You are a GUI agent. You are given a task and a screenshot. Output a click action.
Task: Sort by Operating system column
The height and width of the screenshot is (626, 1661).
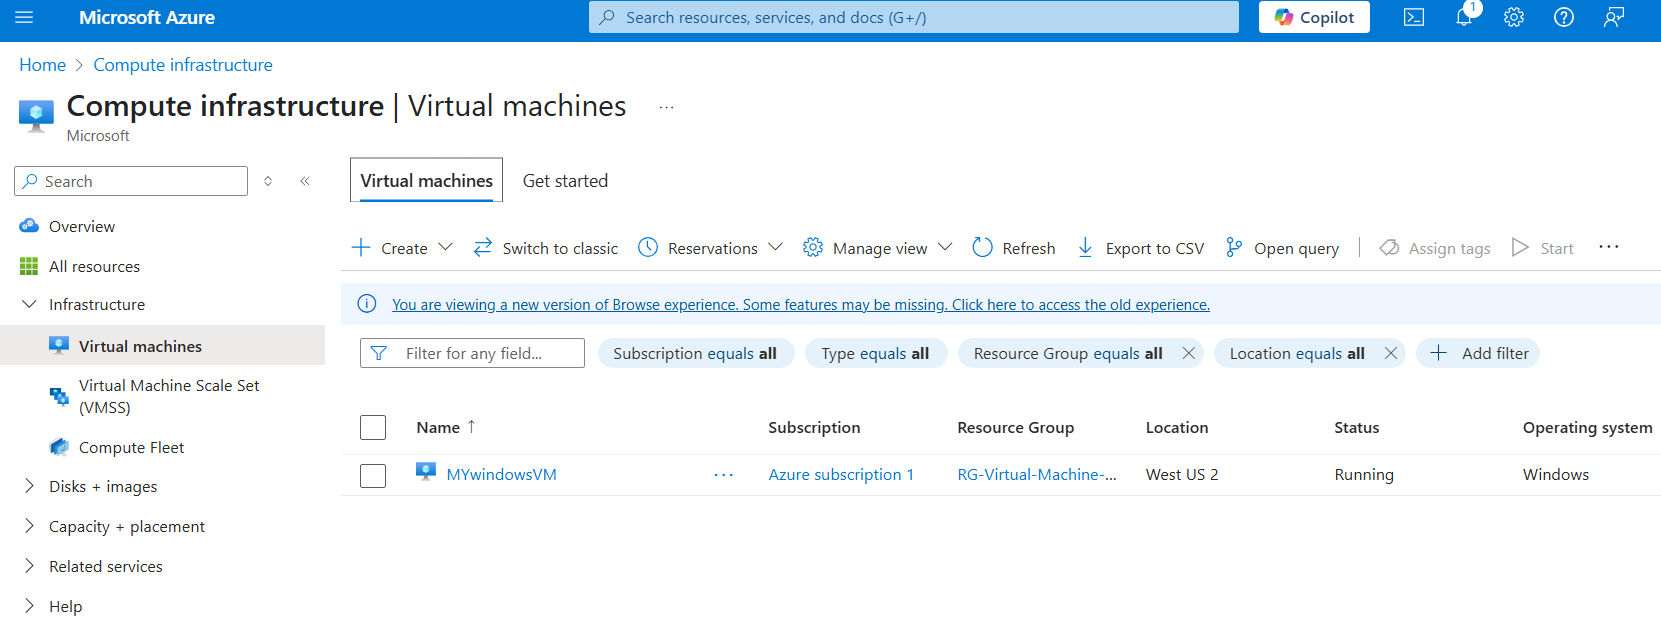[1587, 427]
